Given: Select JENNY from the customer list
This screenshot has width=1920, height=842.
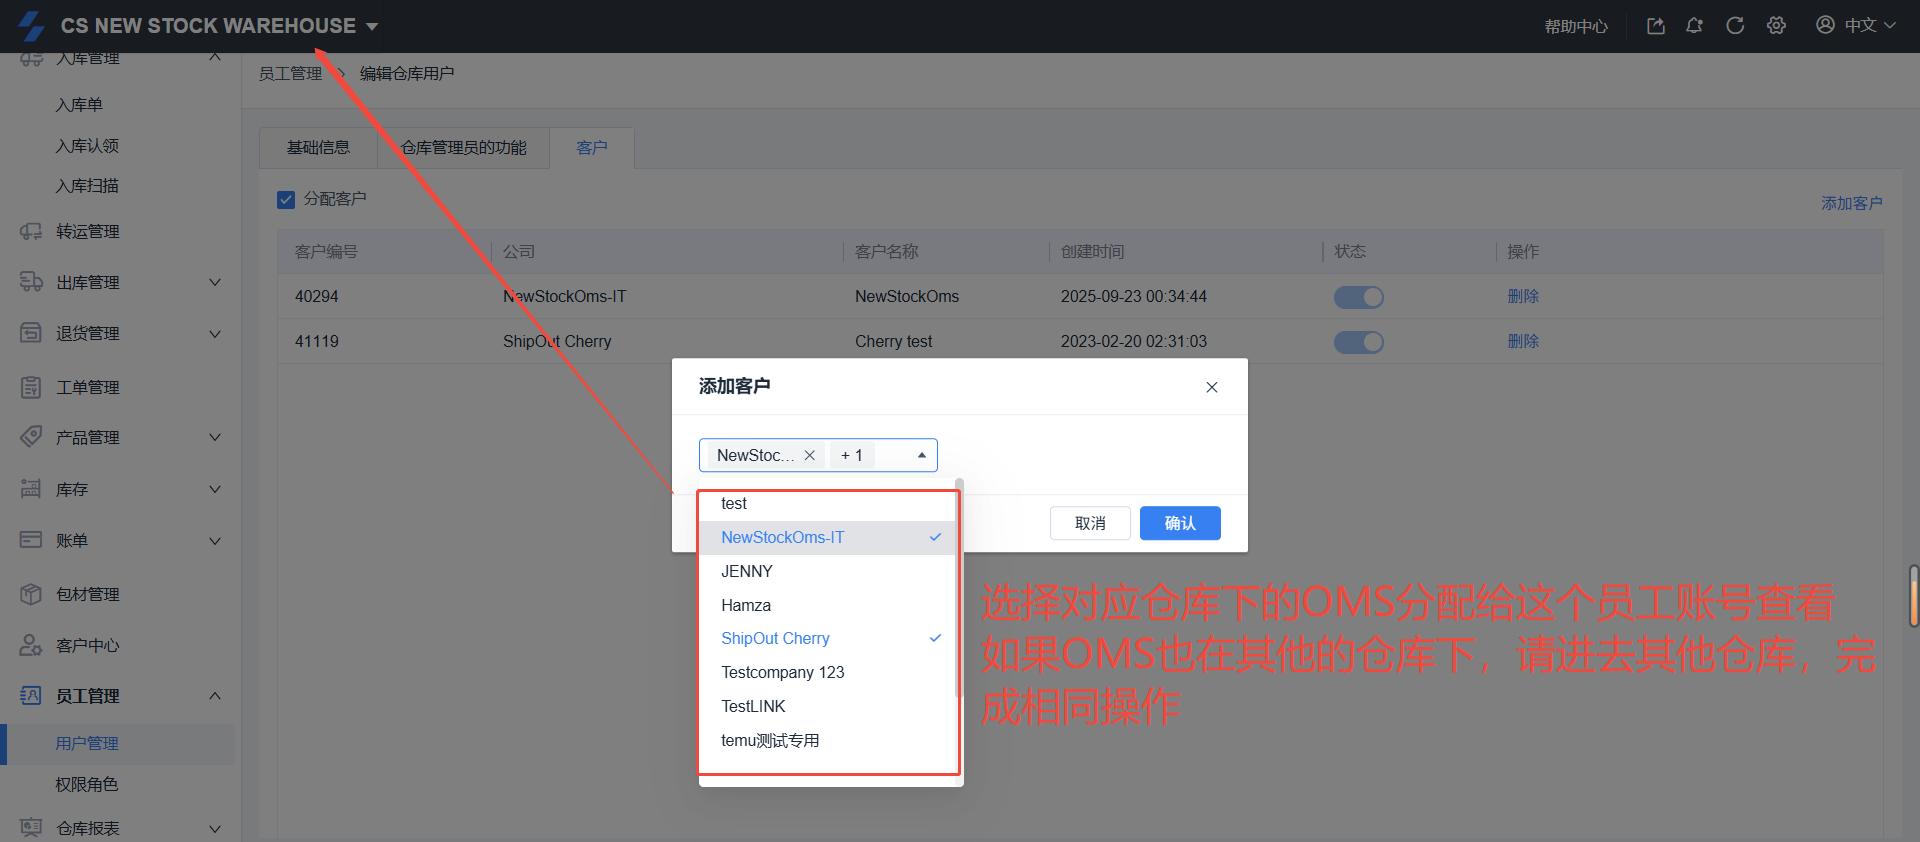Looking at the screenshot, I should pos(747,571).
